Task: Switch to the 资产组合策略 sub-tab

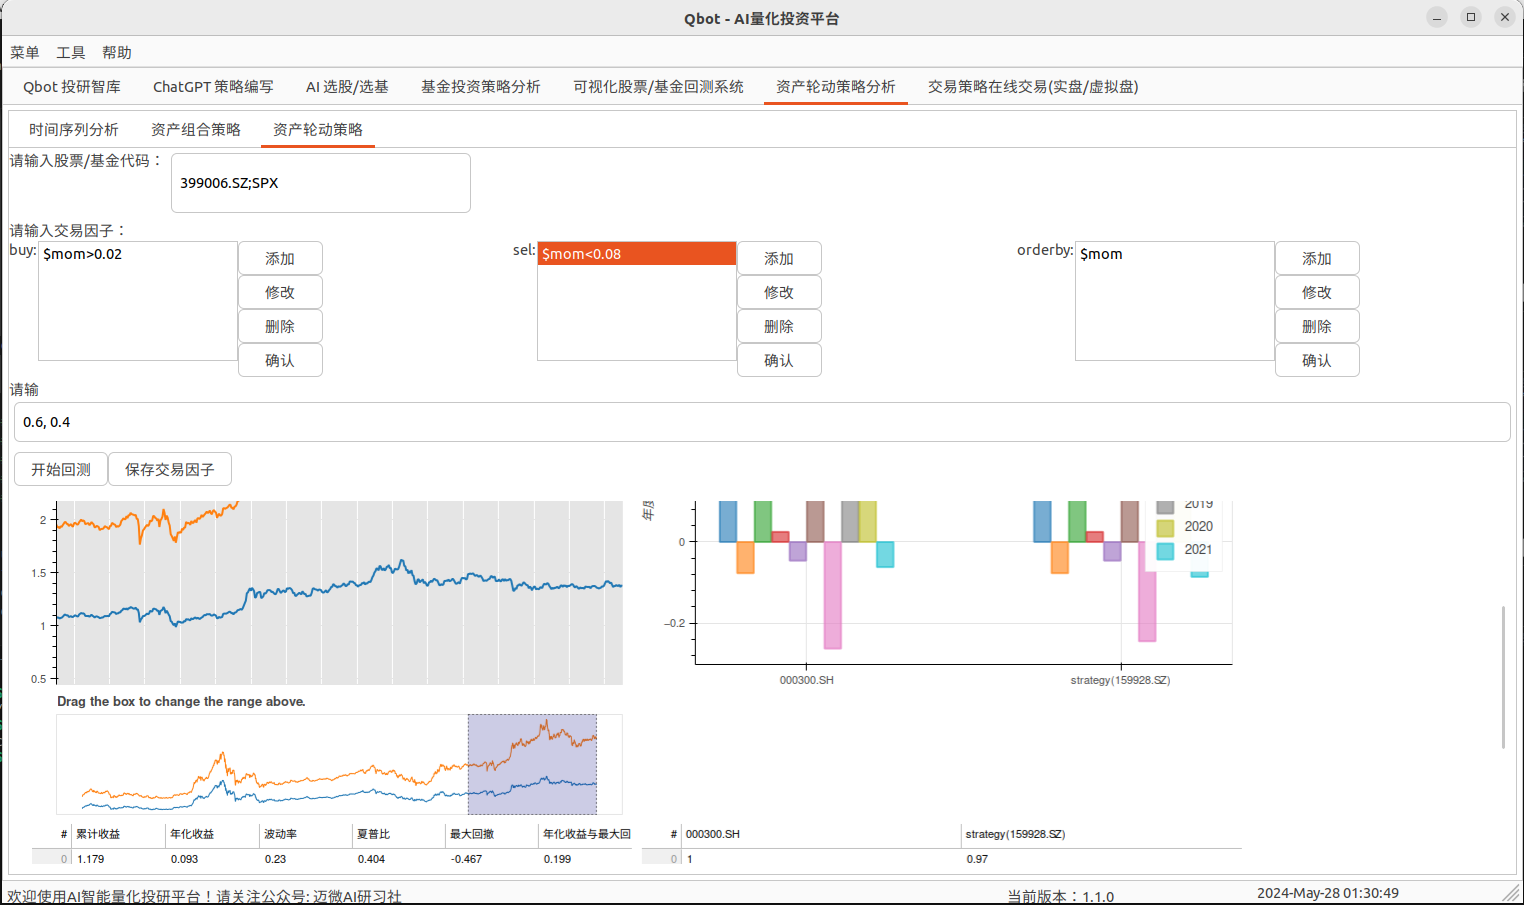Action: coord(196,129)
